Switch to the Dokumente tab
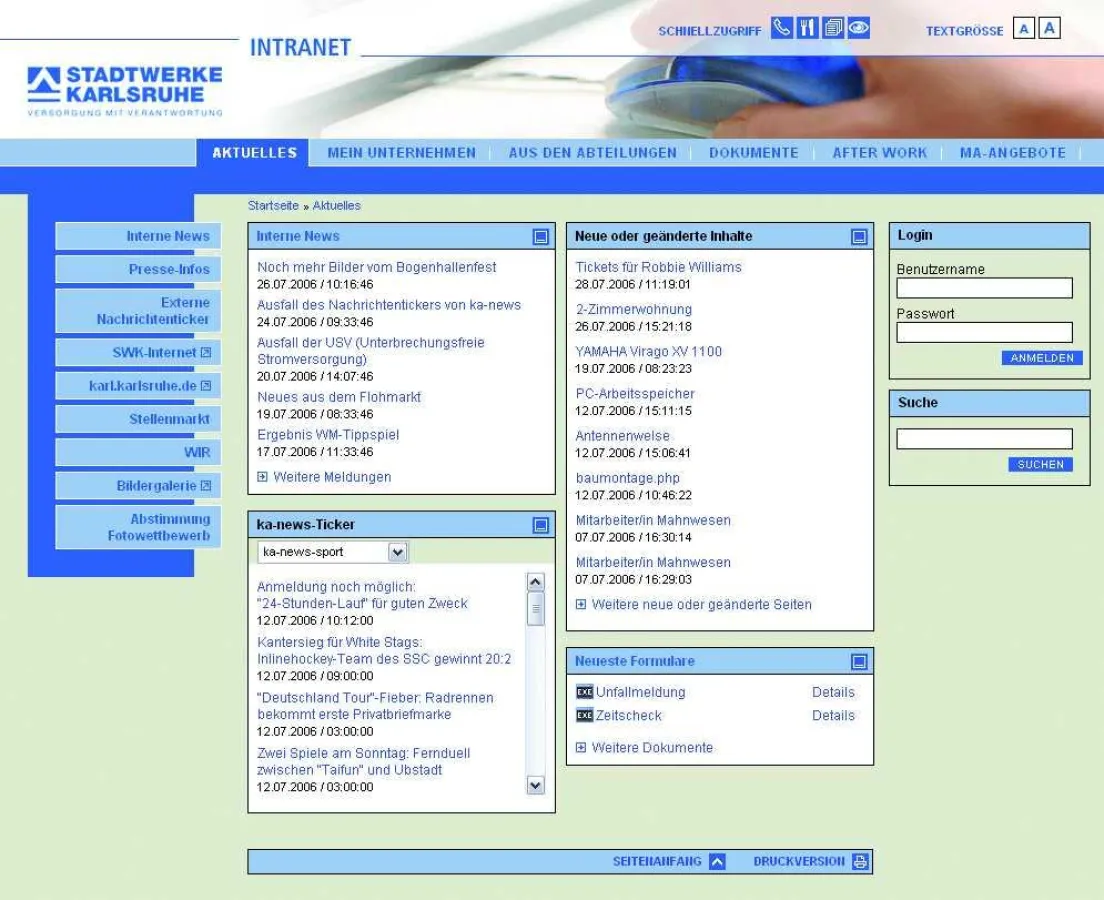Viewport: 1104px width, 900px height. 752,152
